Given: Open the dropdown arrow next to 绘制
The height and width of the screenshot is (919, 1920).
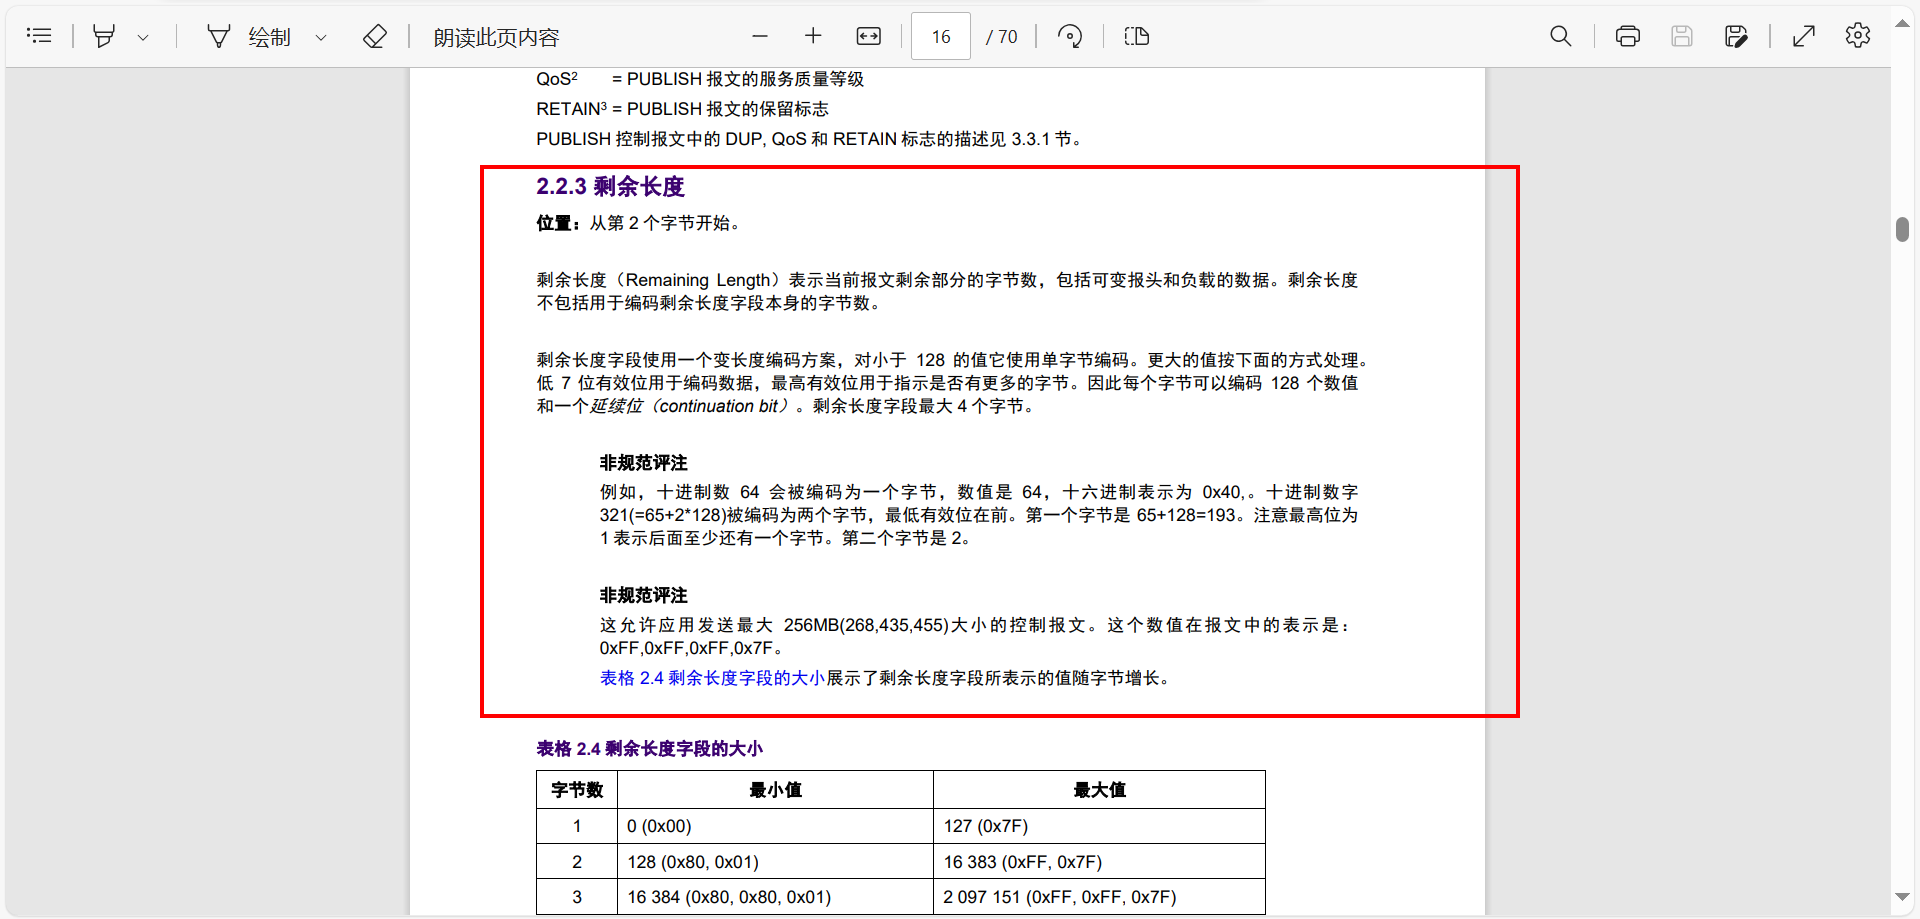Looking at the screenshot, I should point(321,38).
